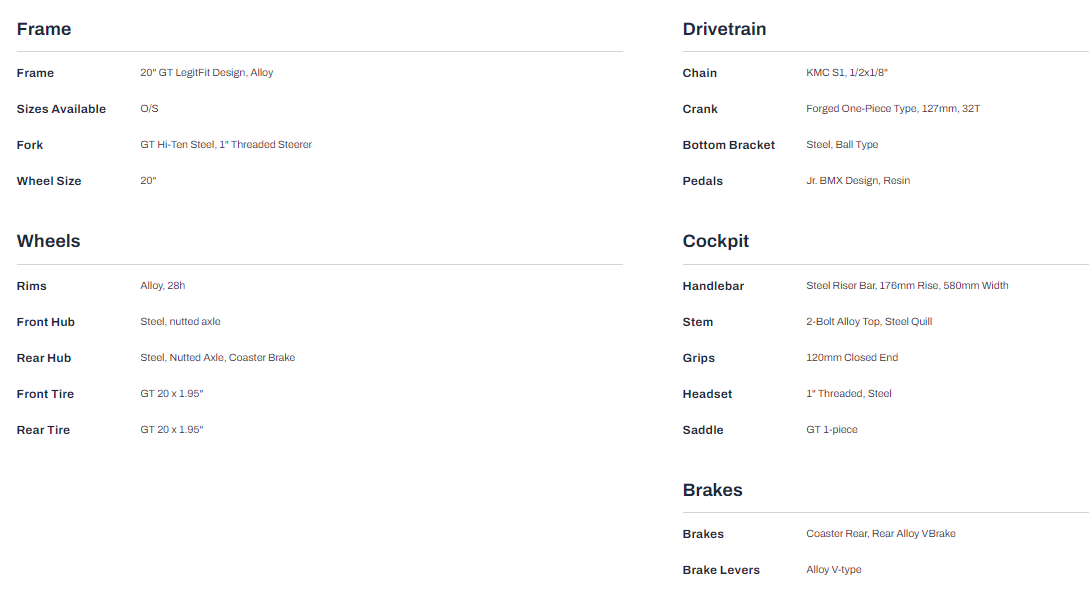Select the GT 1-piece saddle value
The image size is (1089, 592).
coord(831,430)
